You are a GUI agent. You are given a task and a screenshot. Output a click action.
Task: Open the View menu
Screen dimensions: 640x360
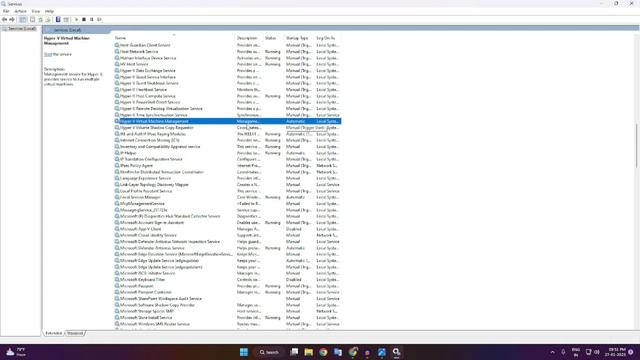tap(36, 11)
